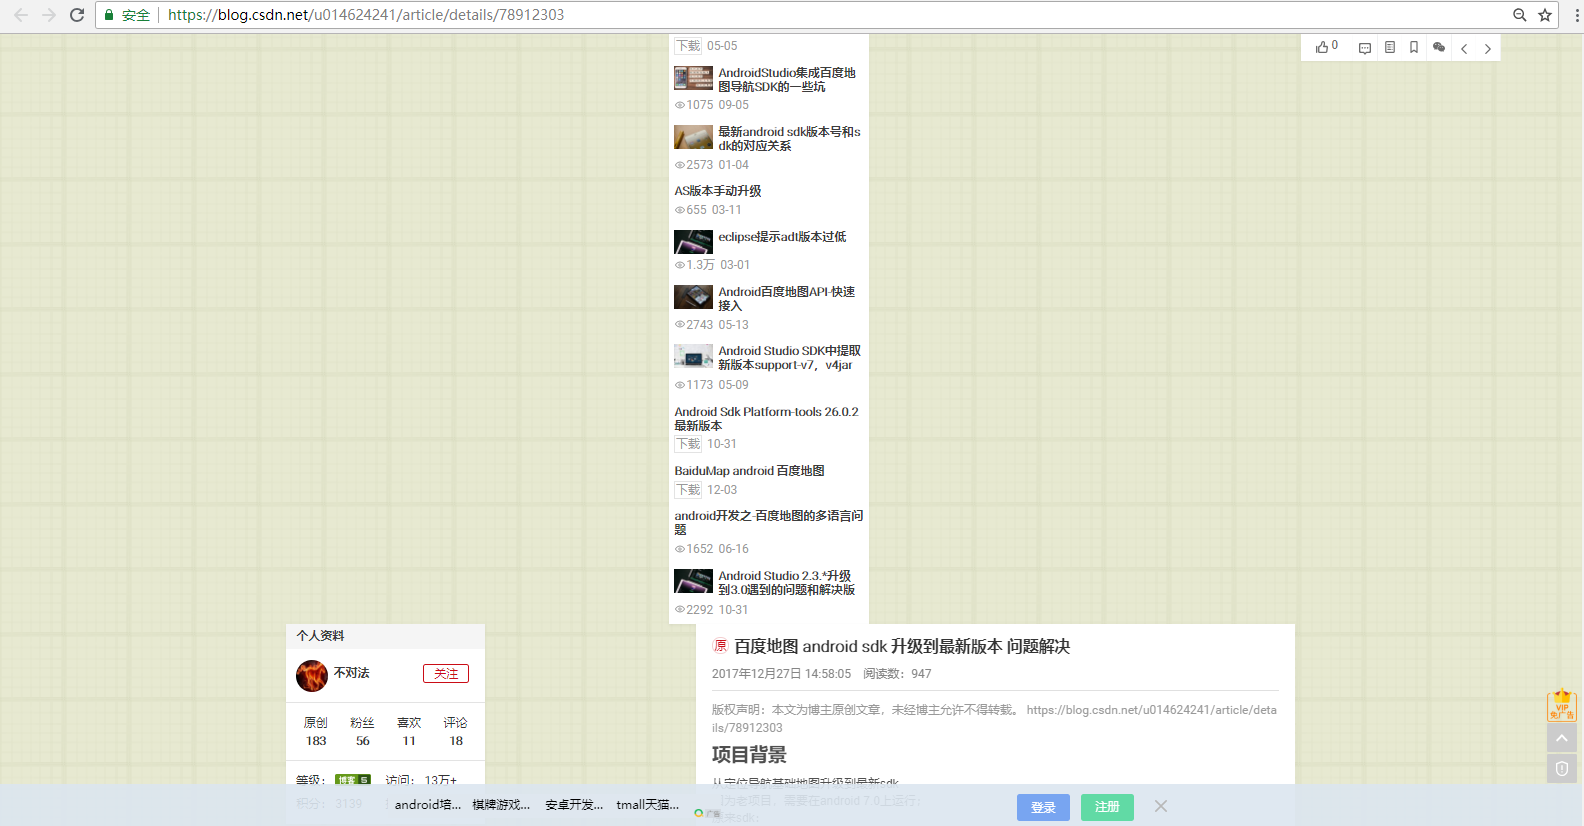This screenshot has width=1584, height=826.
Task: Click browser back arrow
Action: point(21,15)
